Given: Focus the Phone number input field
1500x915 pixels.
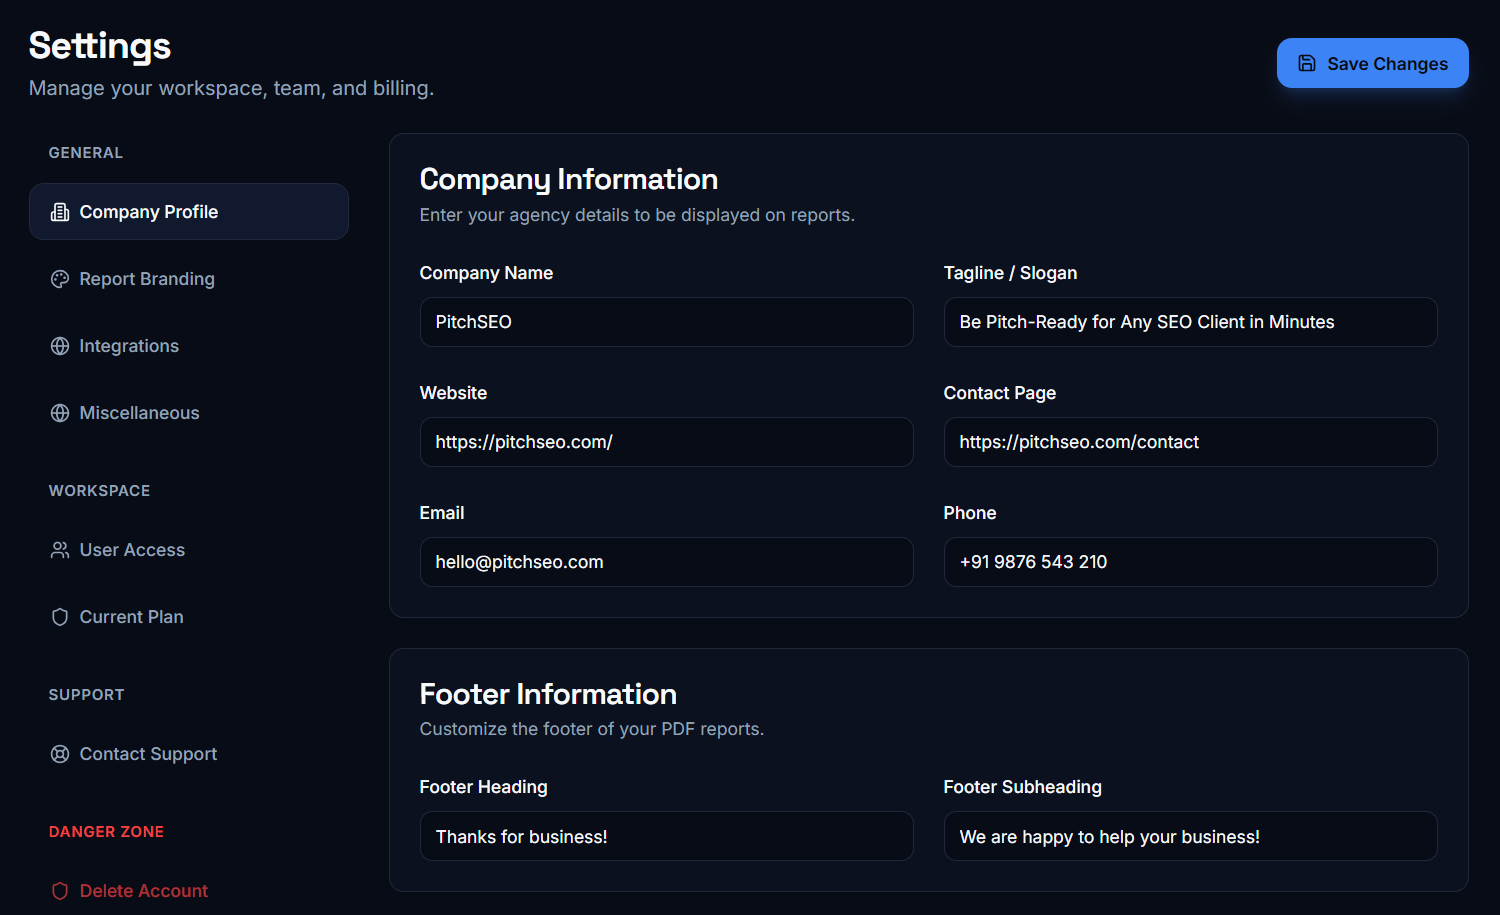Looking at the screenshot, I should click(x=1190, y=562).
